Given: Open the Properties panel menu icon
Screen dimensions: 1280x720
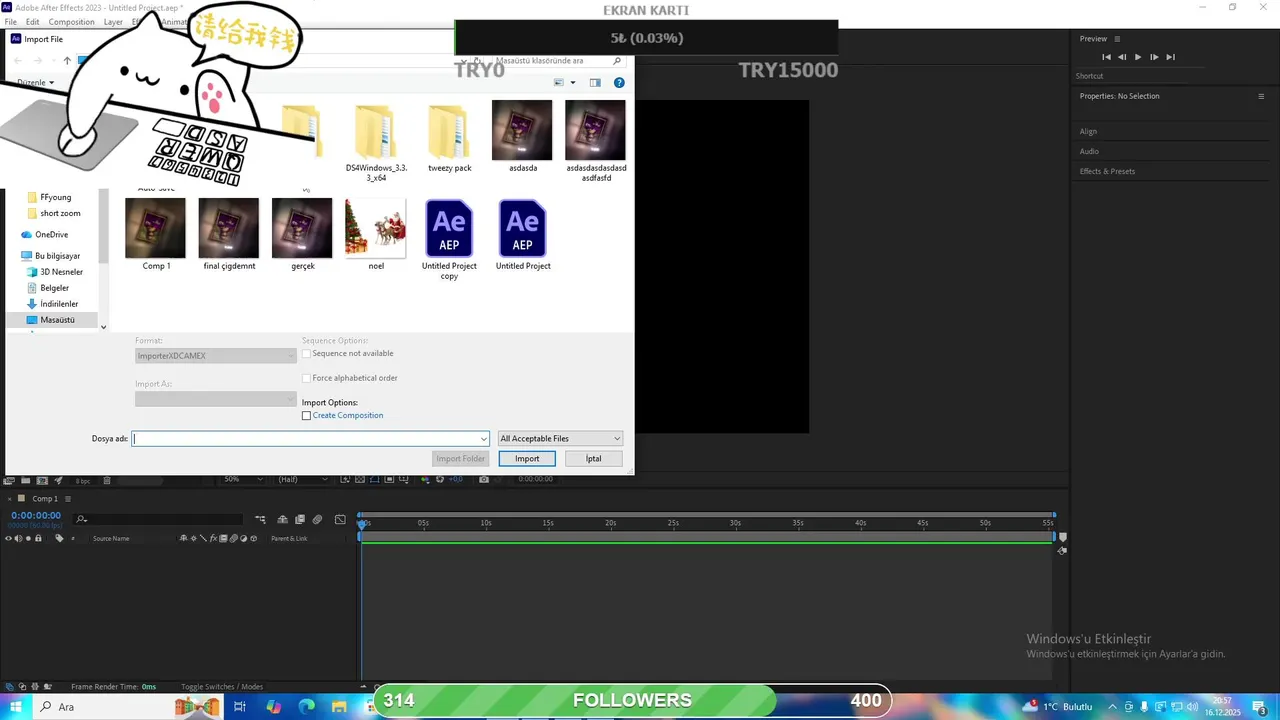Looking at the screenshot, I should (1261, 96).
